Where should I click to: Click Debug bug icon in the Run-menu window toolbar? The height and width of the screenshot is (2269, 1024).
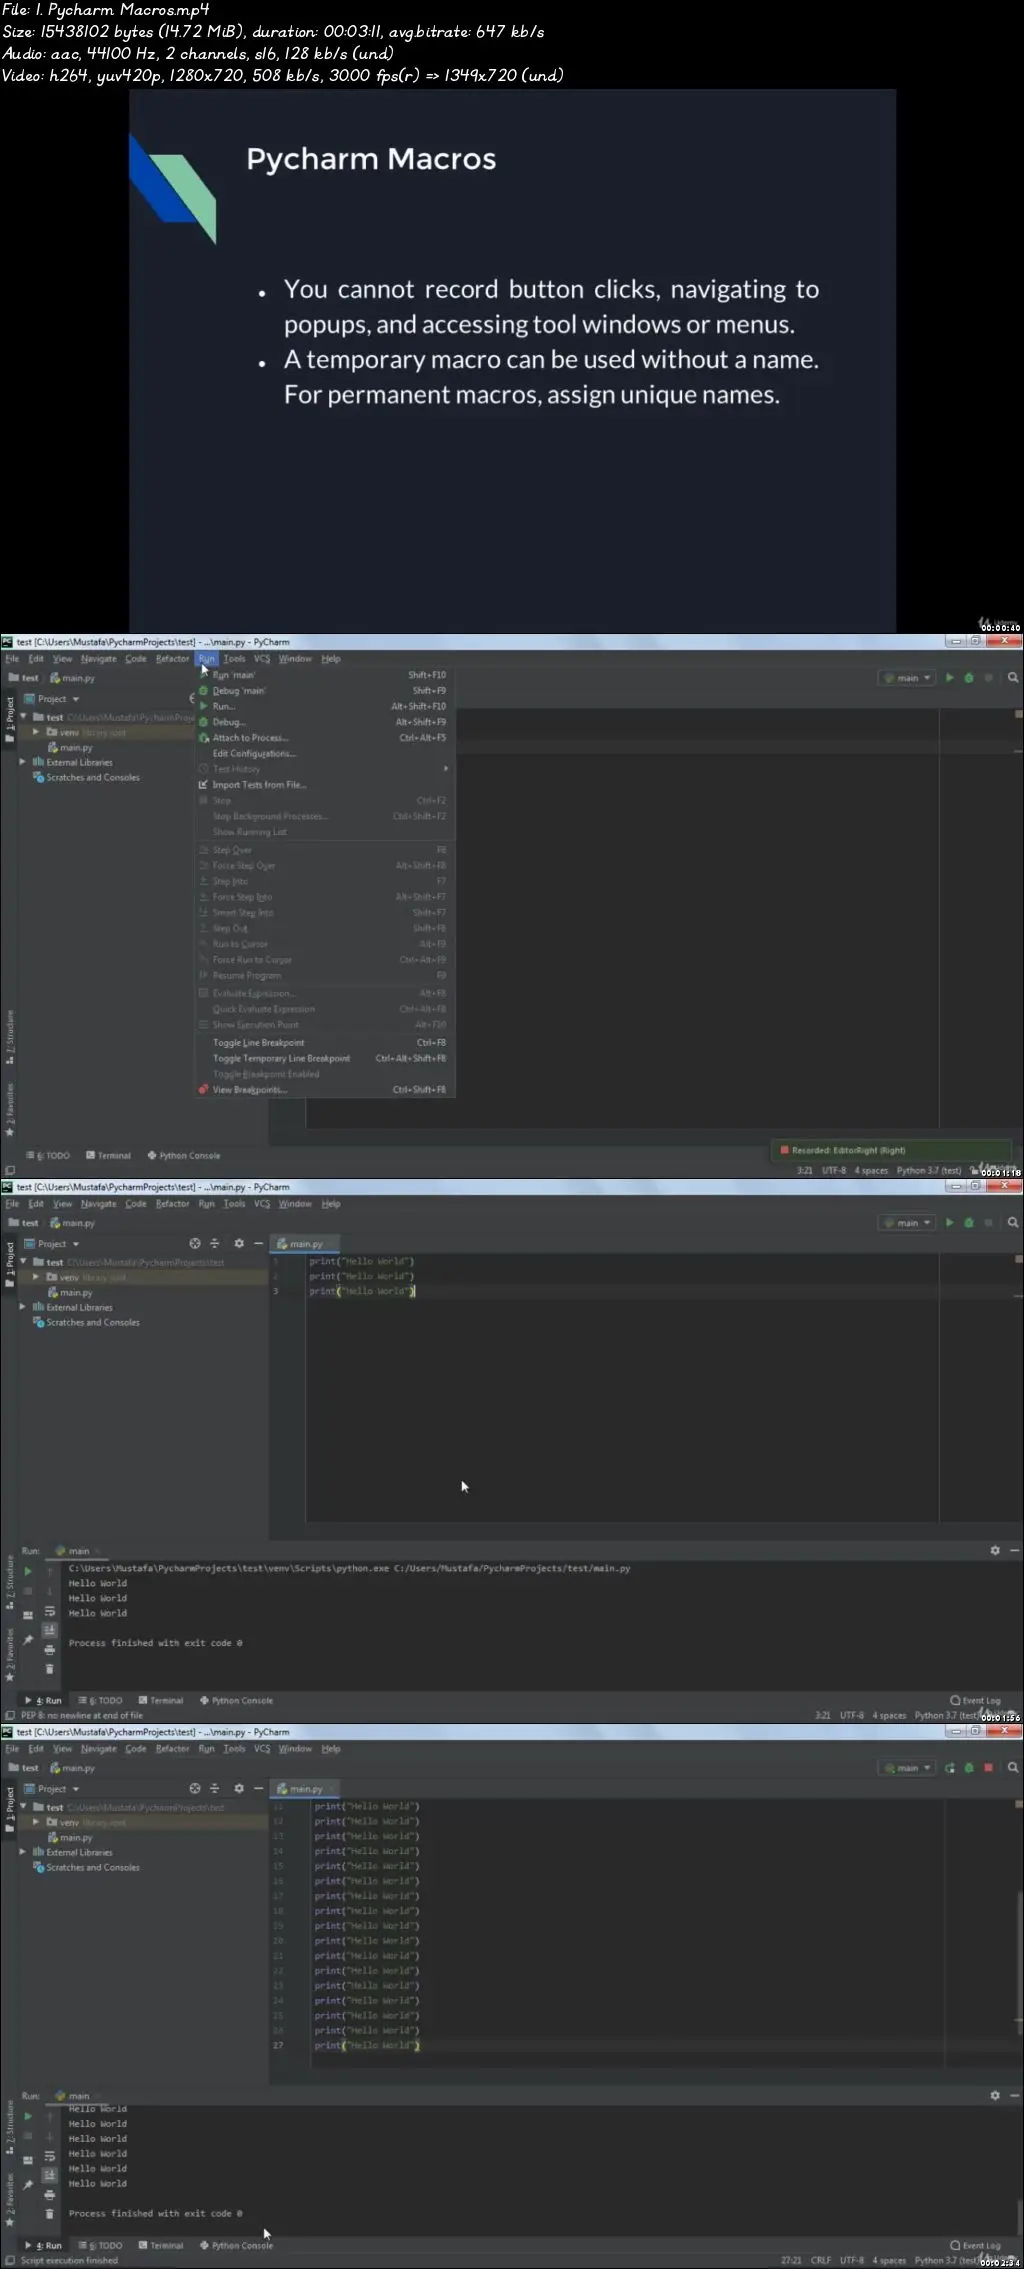click(x=968, y=678)
